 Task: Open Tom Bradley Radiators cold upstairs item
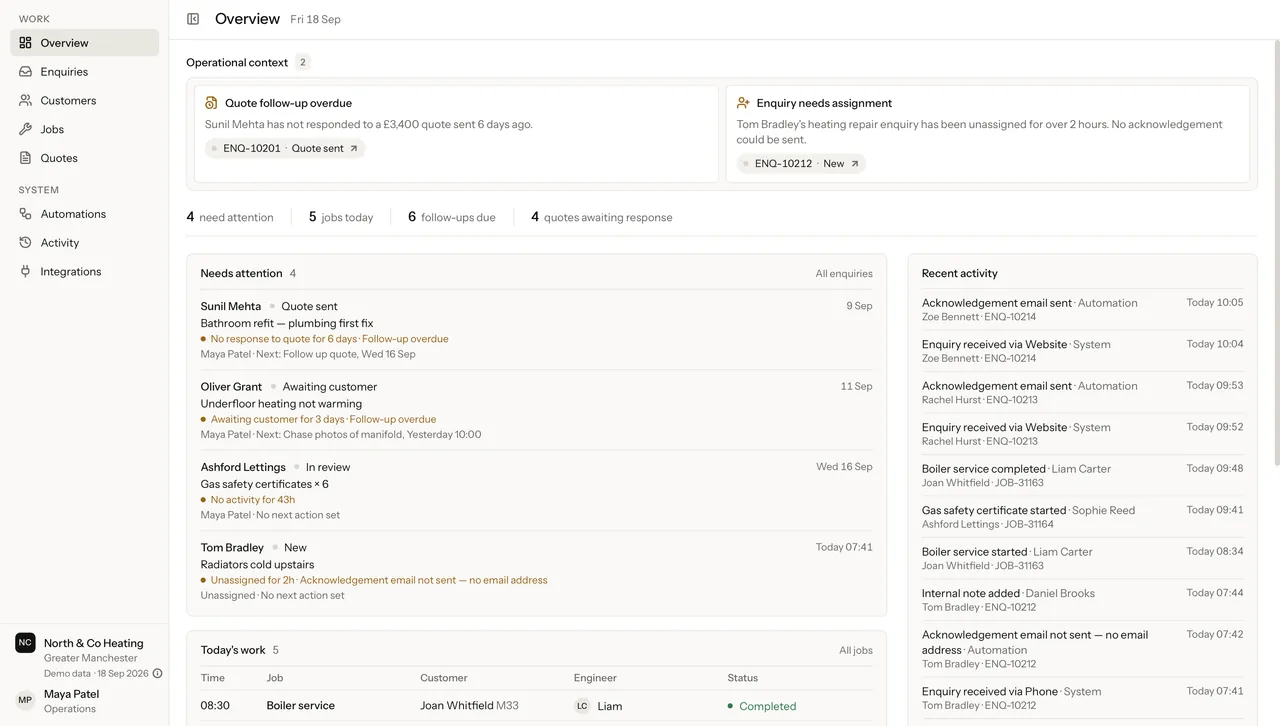[536, 571]
